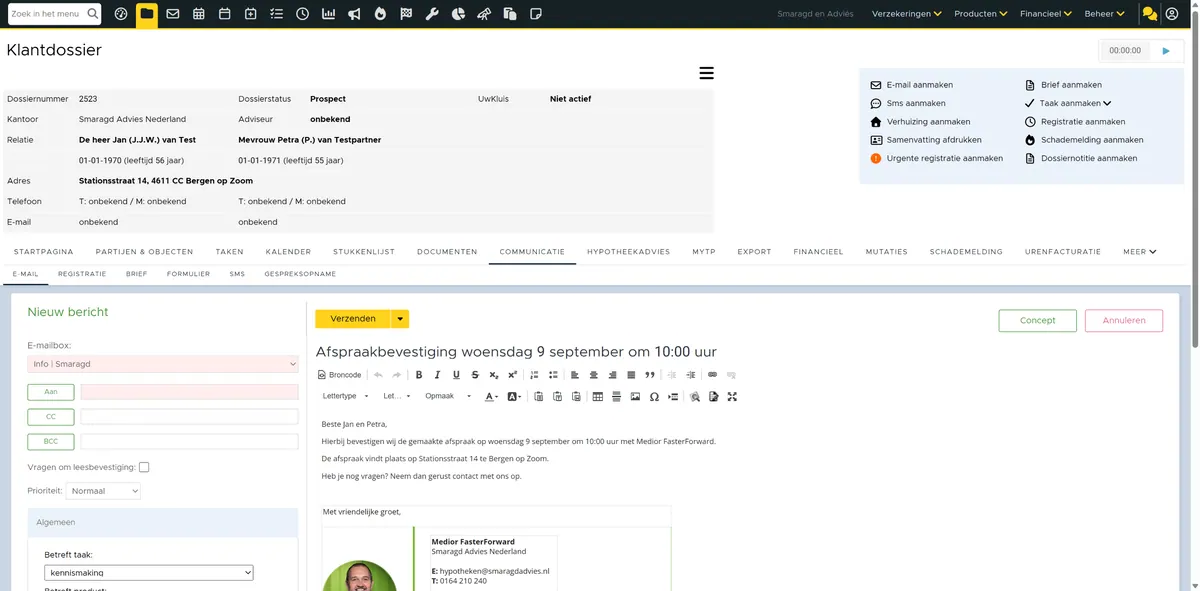Start the timer play button
The height and width of the screenshot is (591, 1200).
[1165, 50]
